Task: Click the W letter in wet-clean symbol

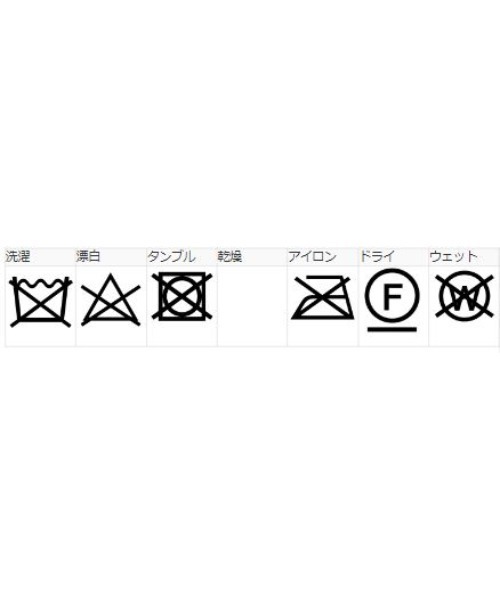Action: [464, 299]
